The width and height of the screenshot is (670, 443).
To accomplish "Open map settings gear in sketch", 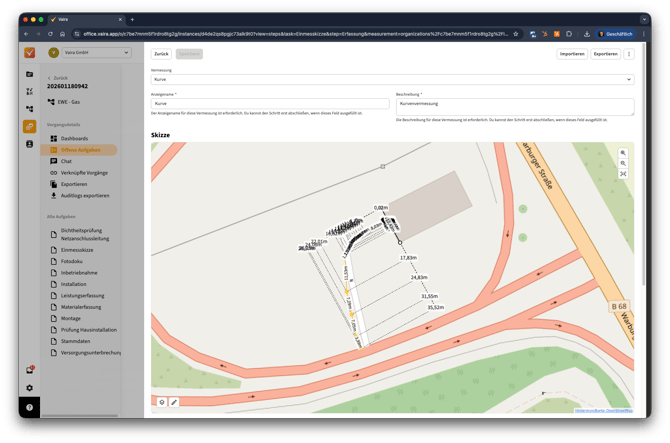I will coord(162,402).
